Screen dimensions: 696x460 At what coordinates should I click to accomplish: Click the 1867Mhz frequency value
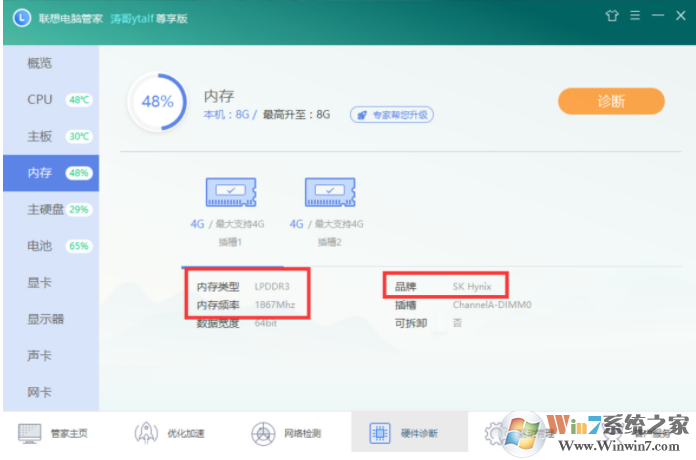275,305
